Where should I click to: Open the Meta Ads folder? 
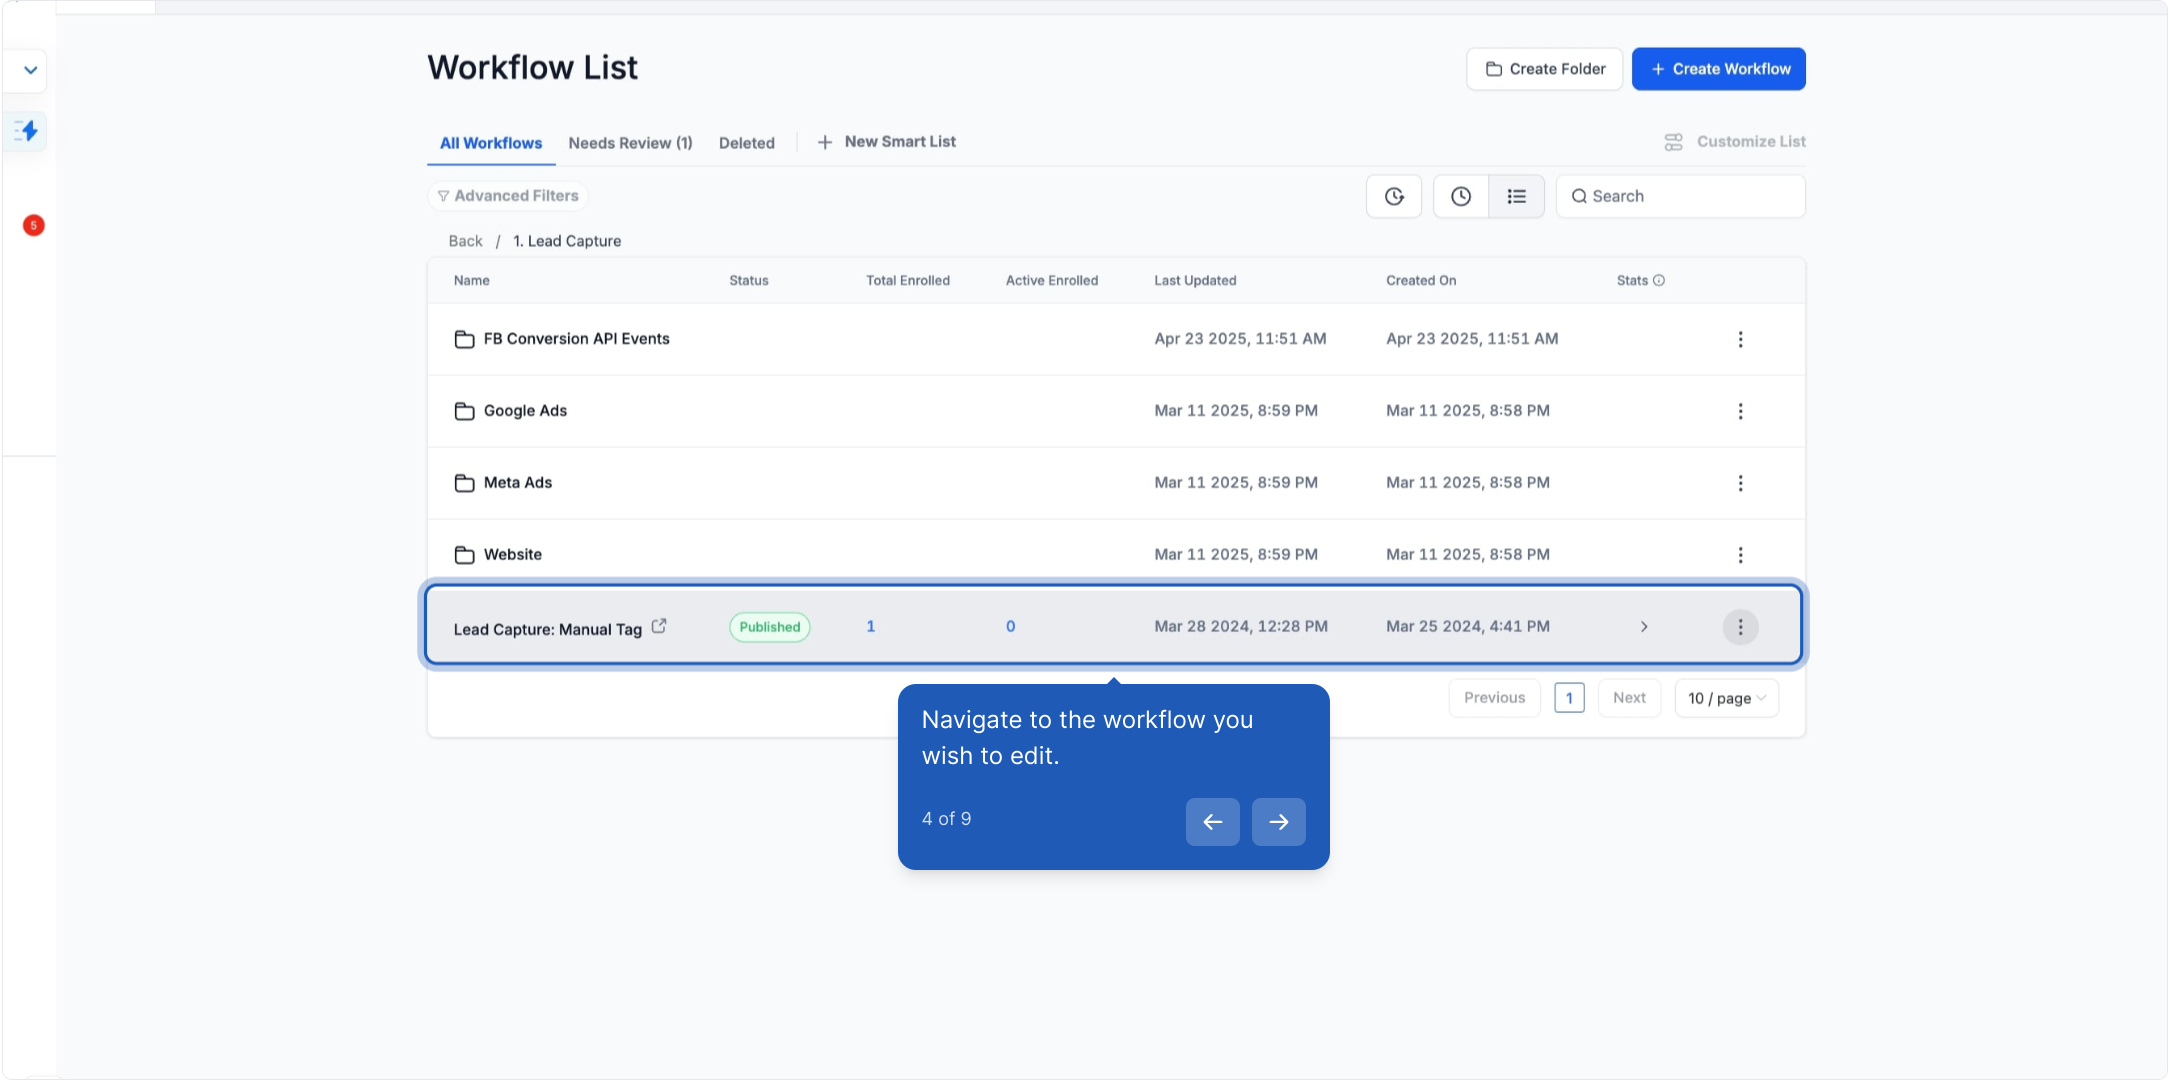518,483
